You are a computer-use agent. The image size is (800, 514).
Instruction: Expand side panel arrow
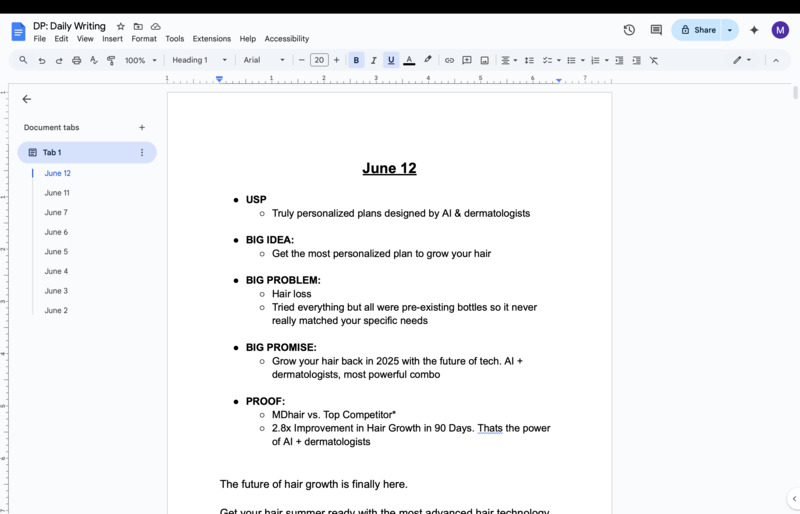[x=794, y=499]
